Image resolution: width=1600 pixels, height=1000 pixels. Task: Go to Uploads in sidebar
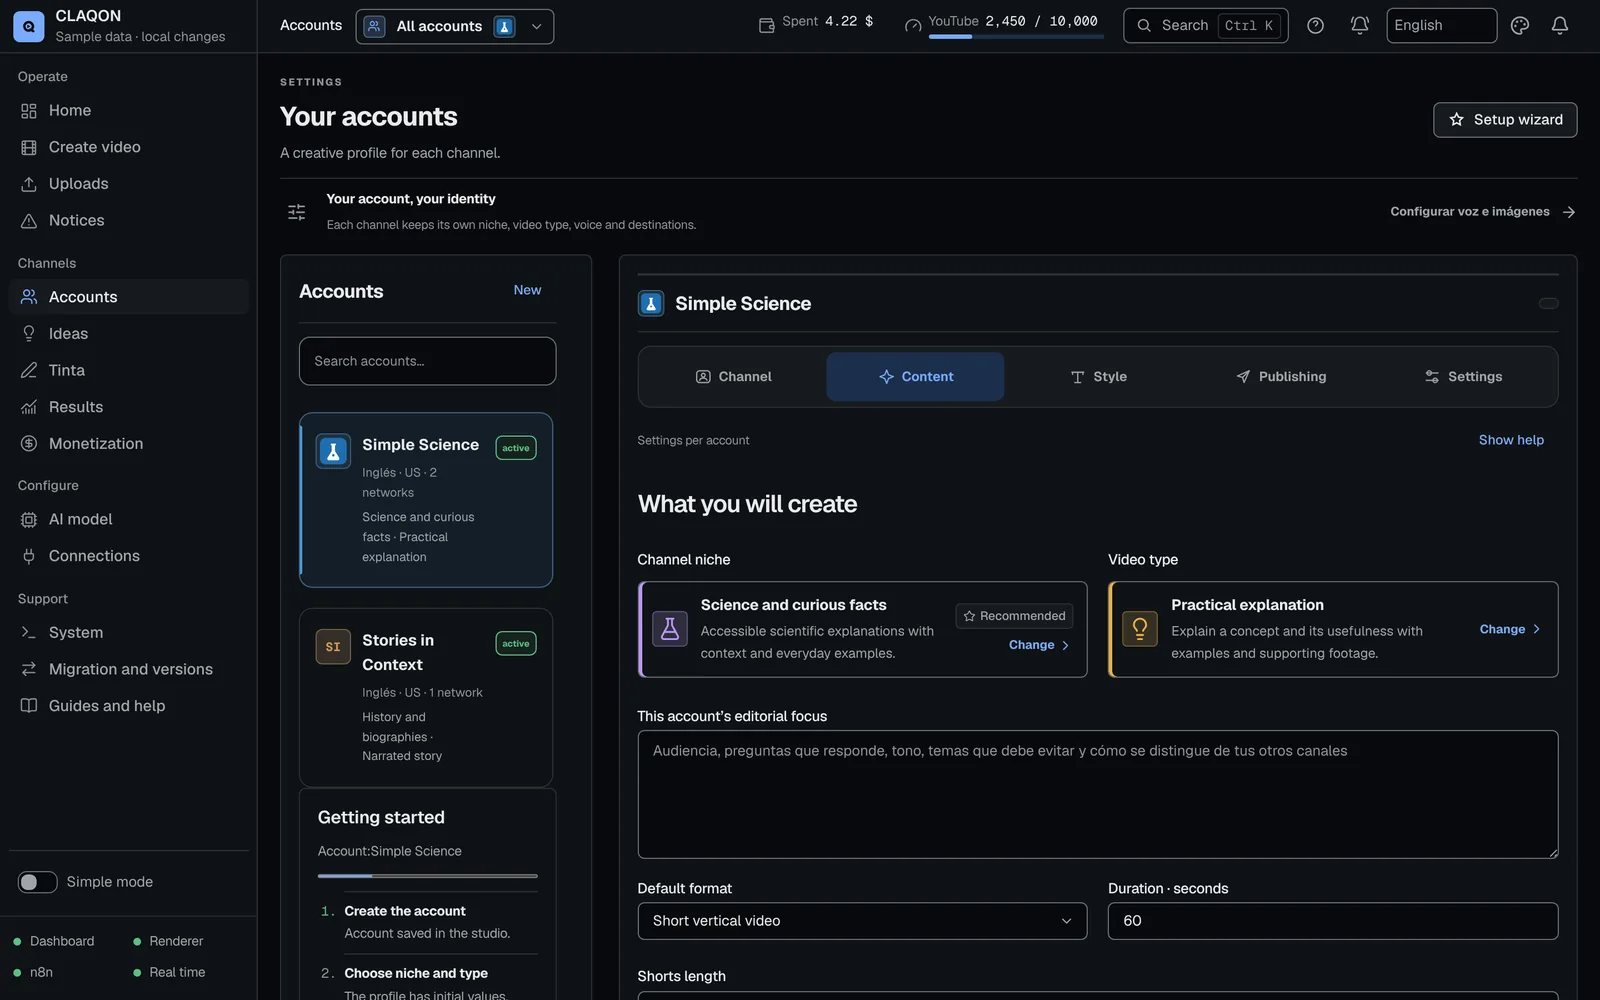pyautogui.click(x=128, y=184)
